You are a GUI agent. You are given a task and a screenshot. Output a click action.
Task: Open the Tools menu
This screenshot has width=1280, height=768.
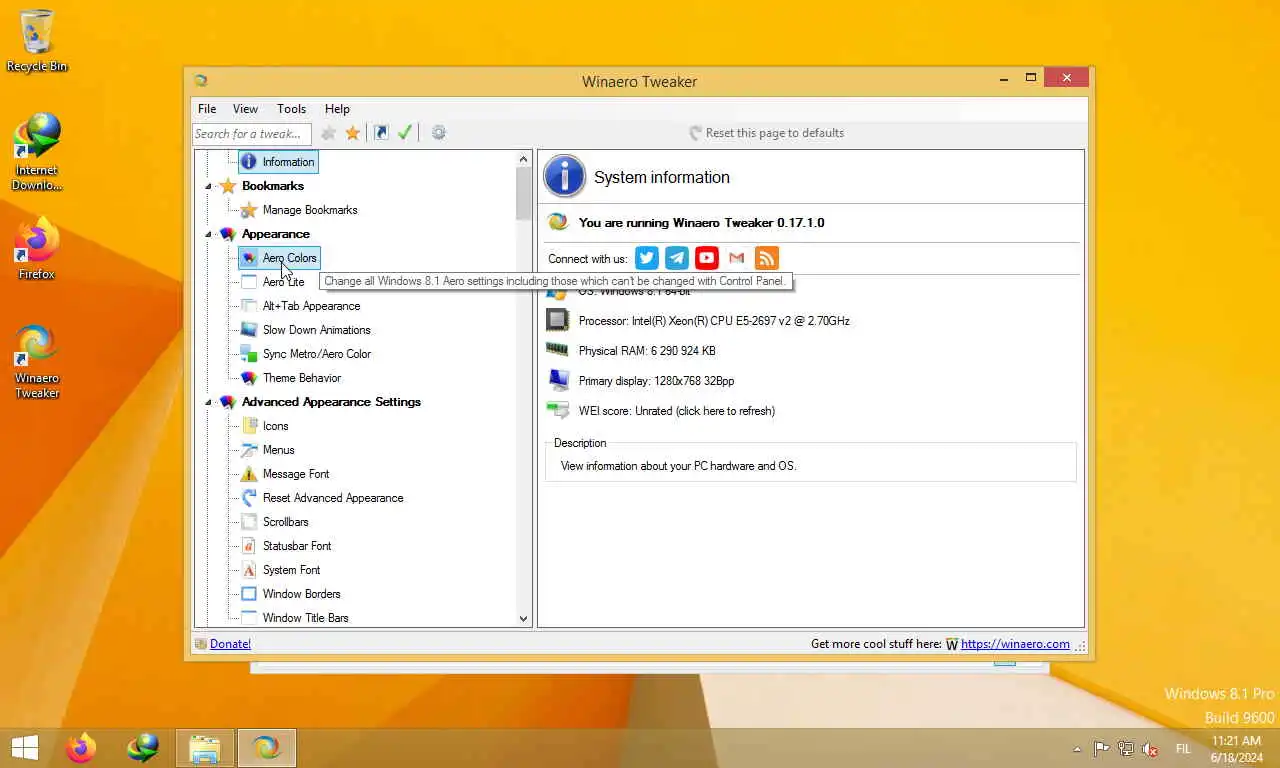[291, 109]
